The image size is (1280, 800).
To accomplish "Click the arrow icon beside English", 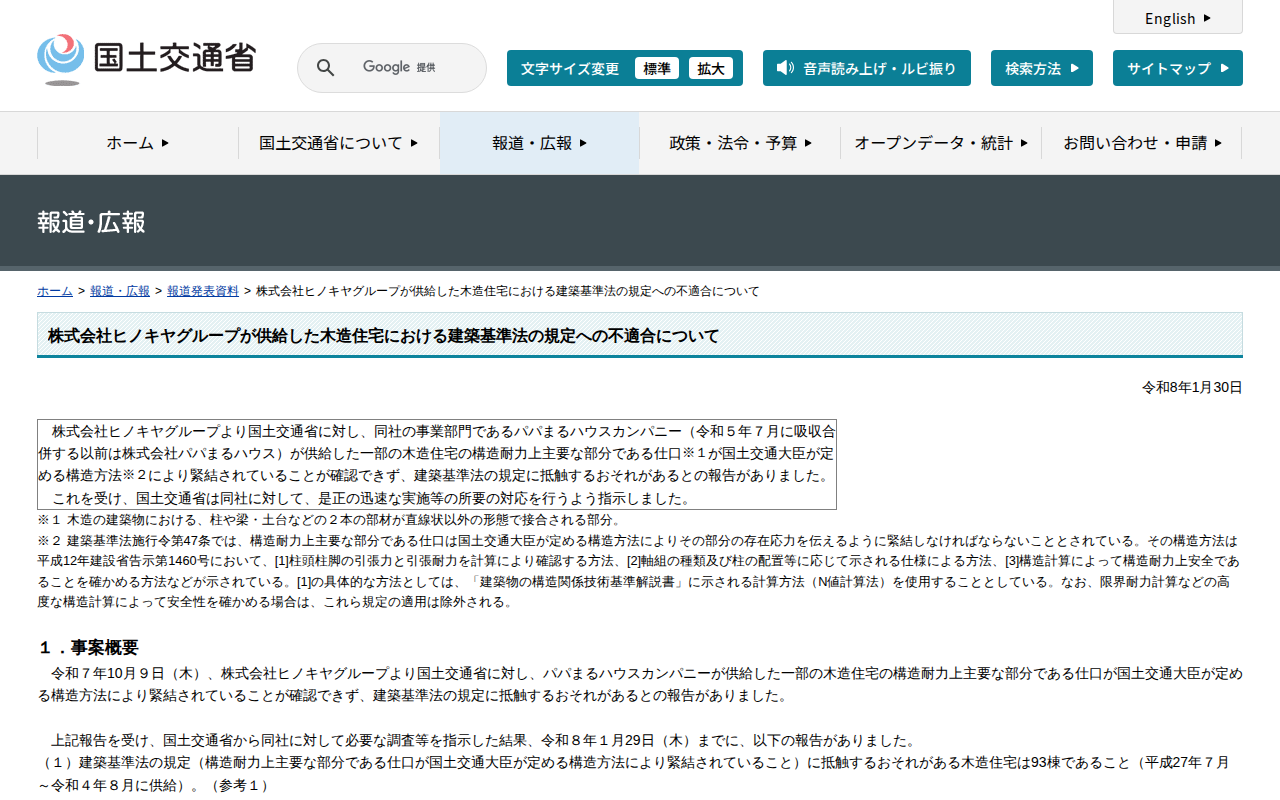I will tap(1207, 18).
